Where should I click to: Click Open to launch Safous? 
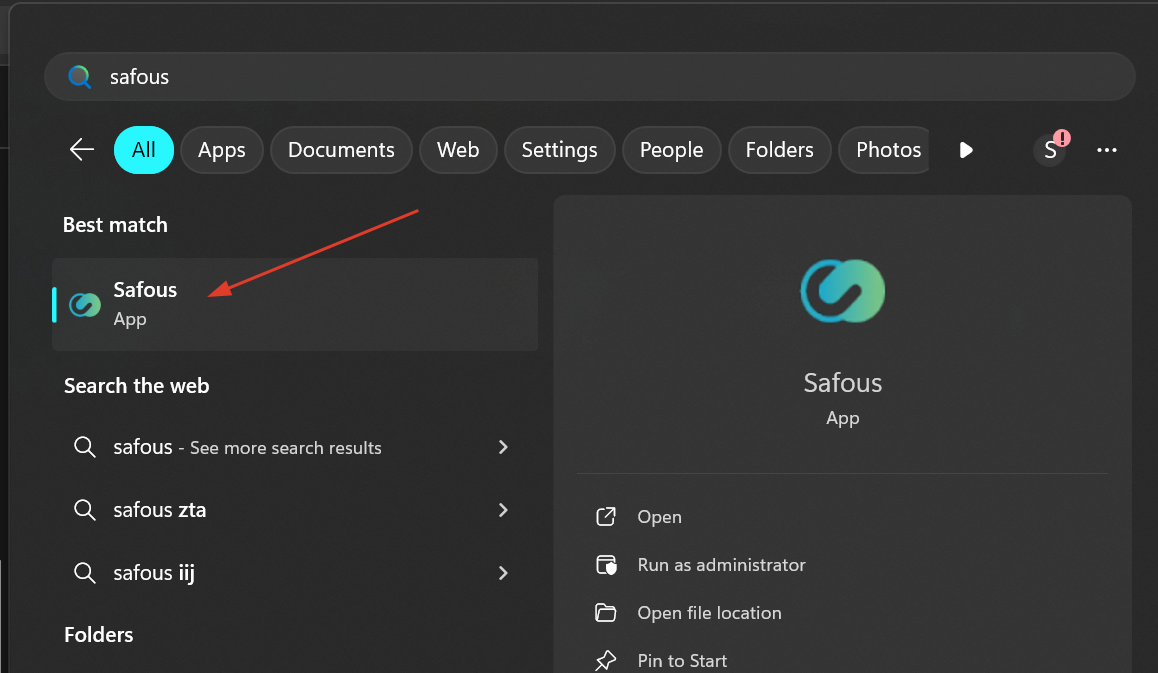(x=659, y=517)
